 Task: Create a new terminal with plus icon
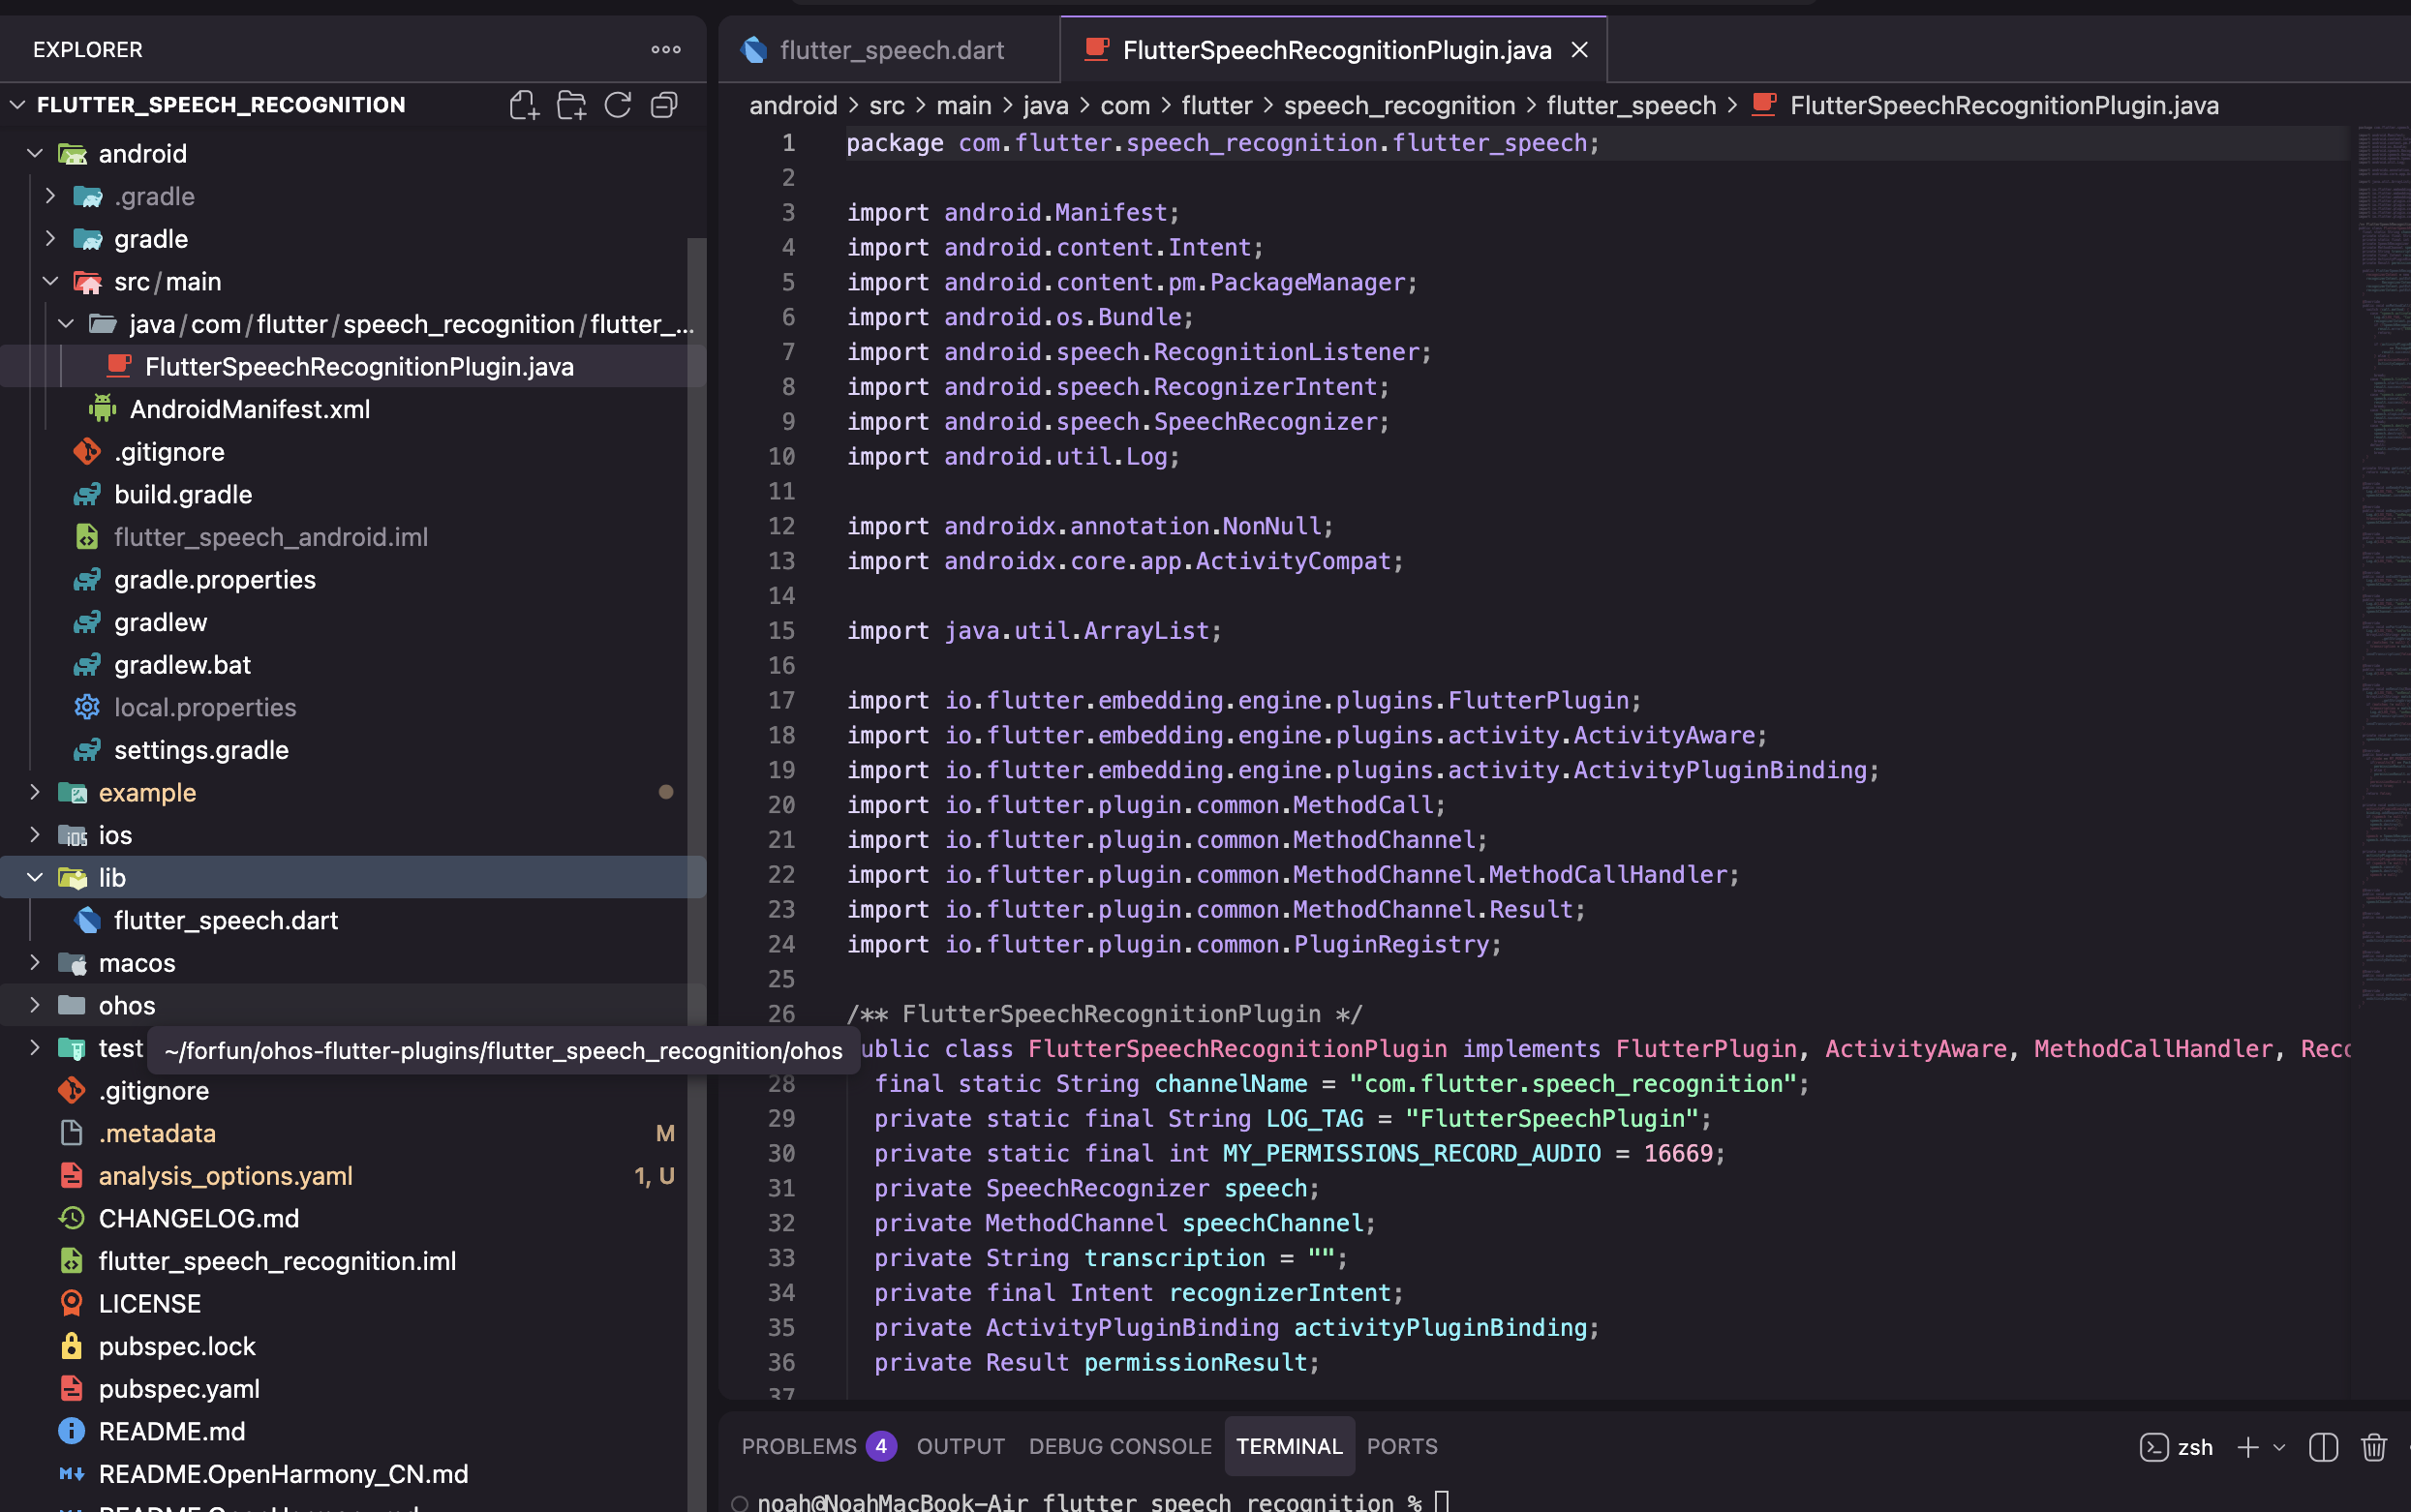(2247, 1447)
